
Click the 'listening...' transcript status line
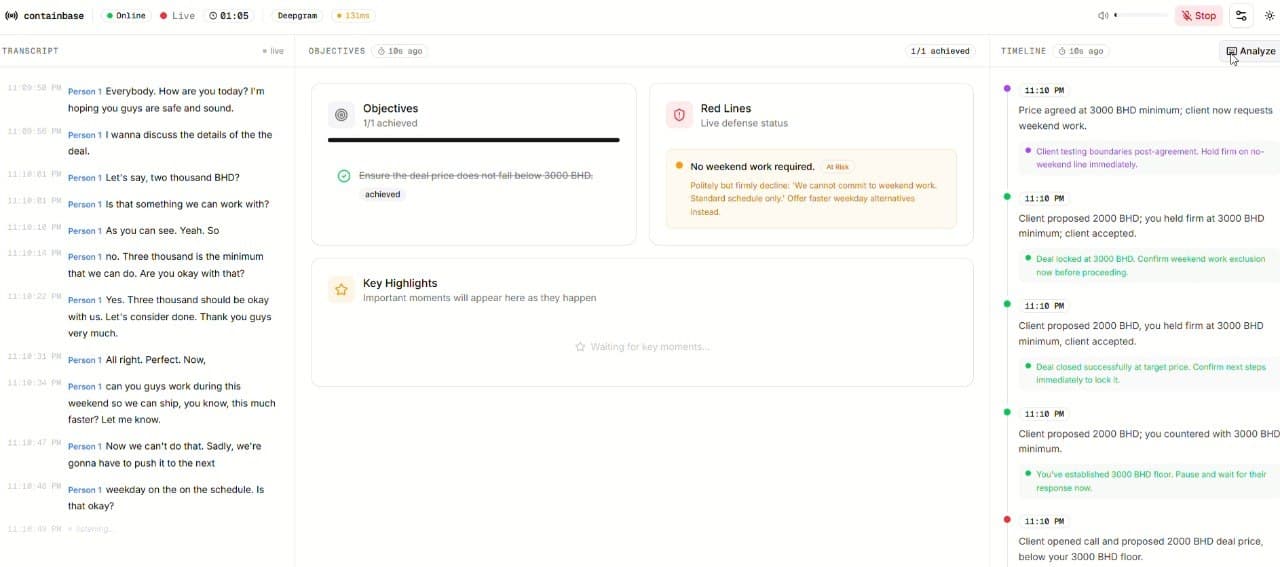(x=90, y=529)
